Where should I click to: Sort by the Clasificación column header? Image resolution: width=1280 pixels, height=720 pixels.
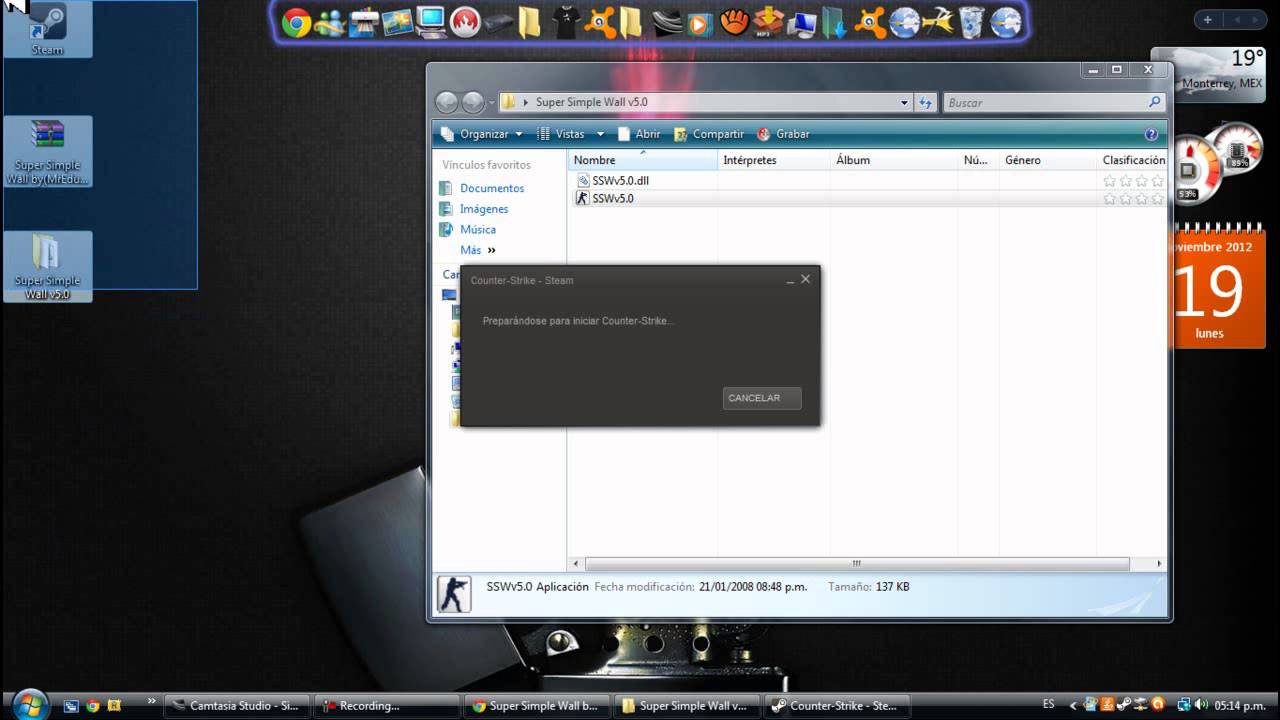click(x=1132, y=160)
